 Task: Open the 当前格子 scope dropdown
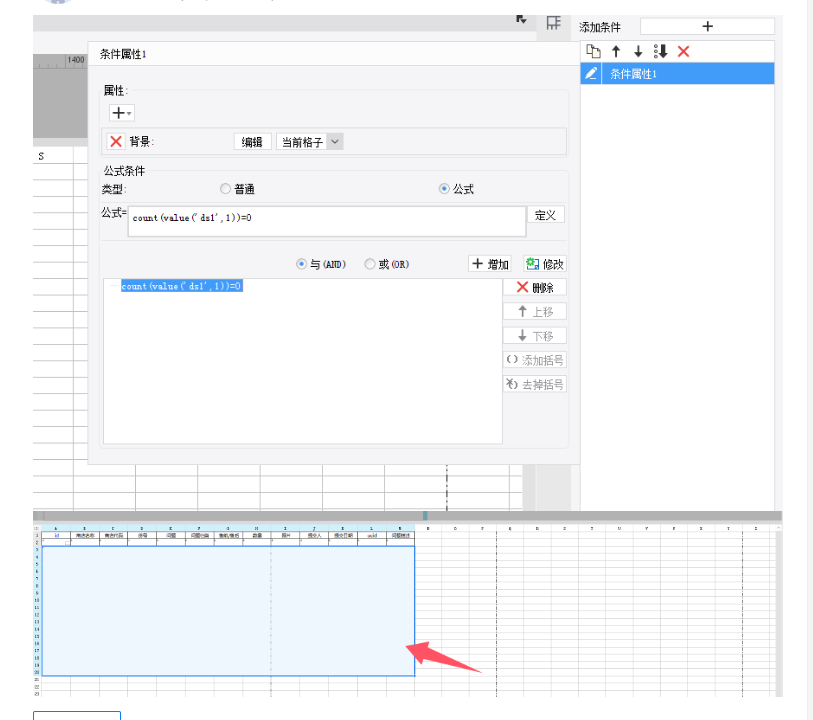(310, 142)
